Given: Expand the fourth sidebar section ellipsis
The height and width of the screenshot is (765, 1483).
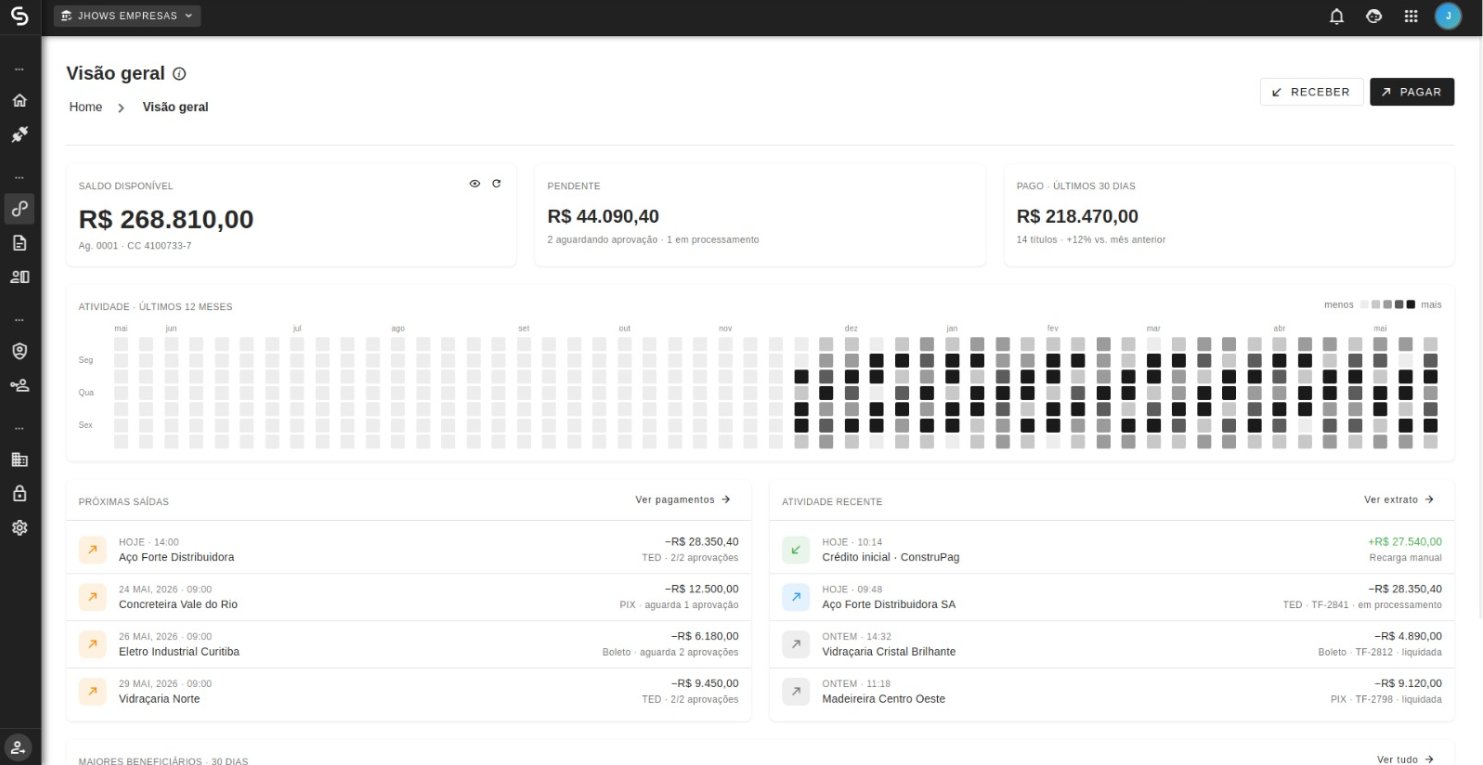Looking at the screenshot, I should [19, 428].
